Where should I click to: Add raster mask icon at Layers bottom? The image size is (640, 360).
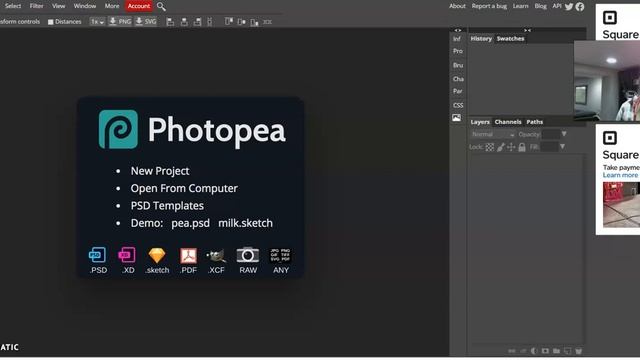[545, 351]
